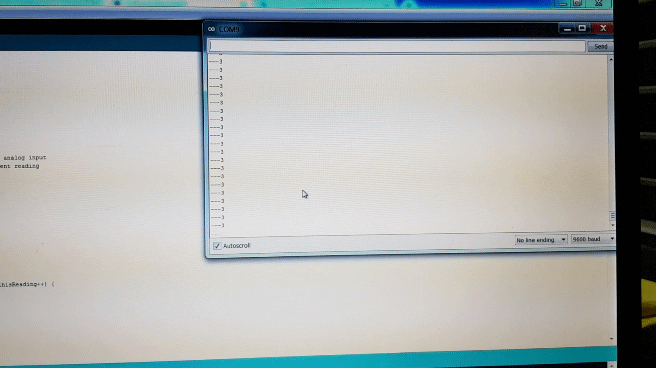The image size is (656, 368).
Task: Disable the Autoscroll checkbox
Action: click(217, 245)
